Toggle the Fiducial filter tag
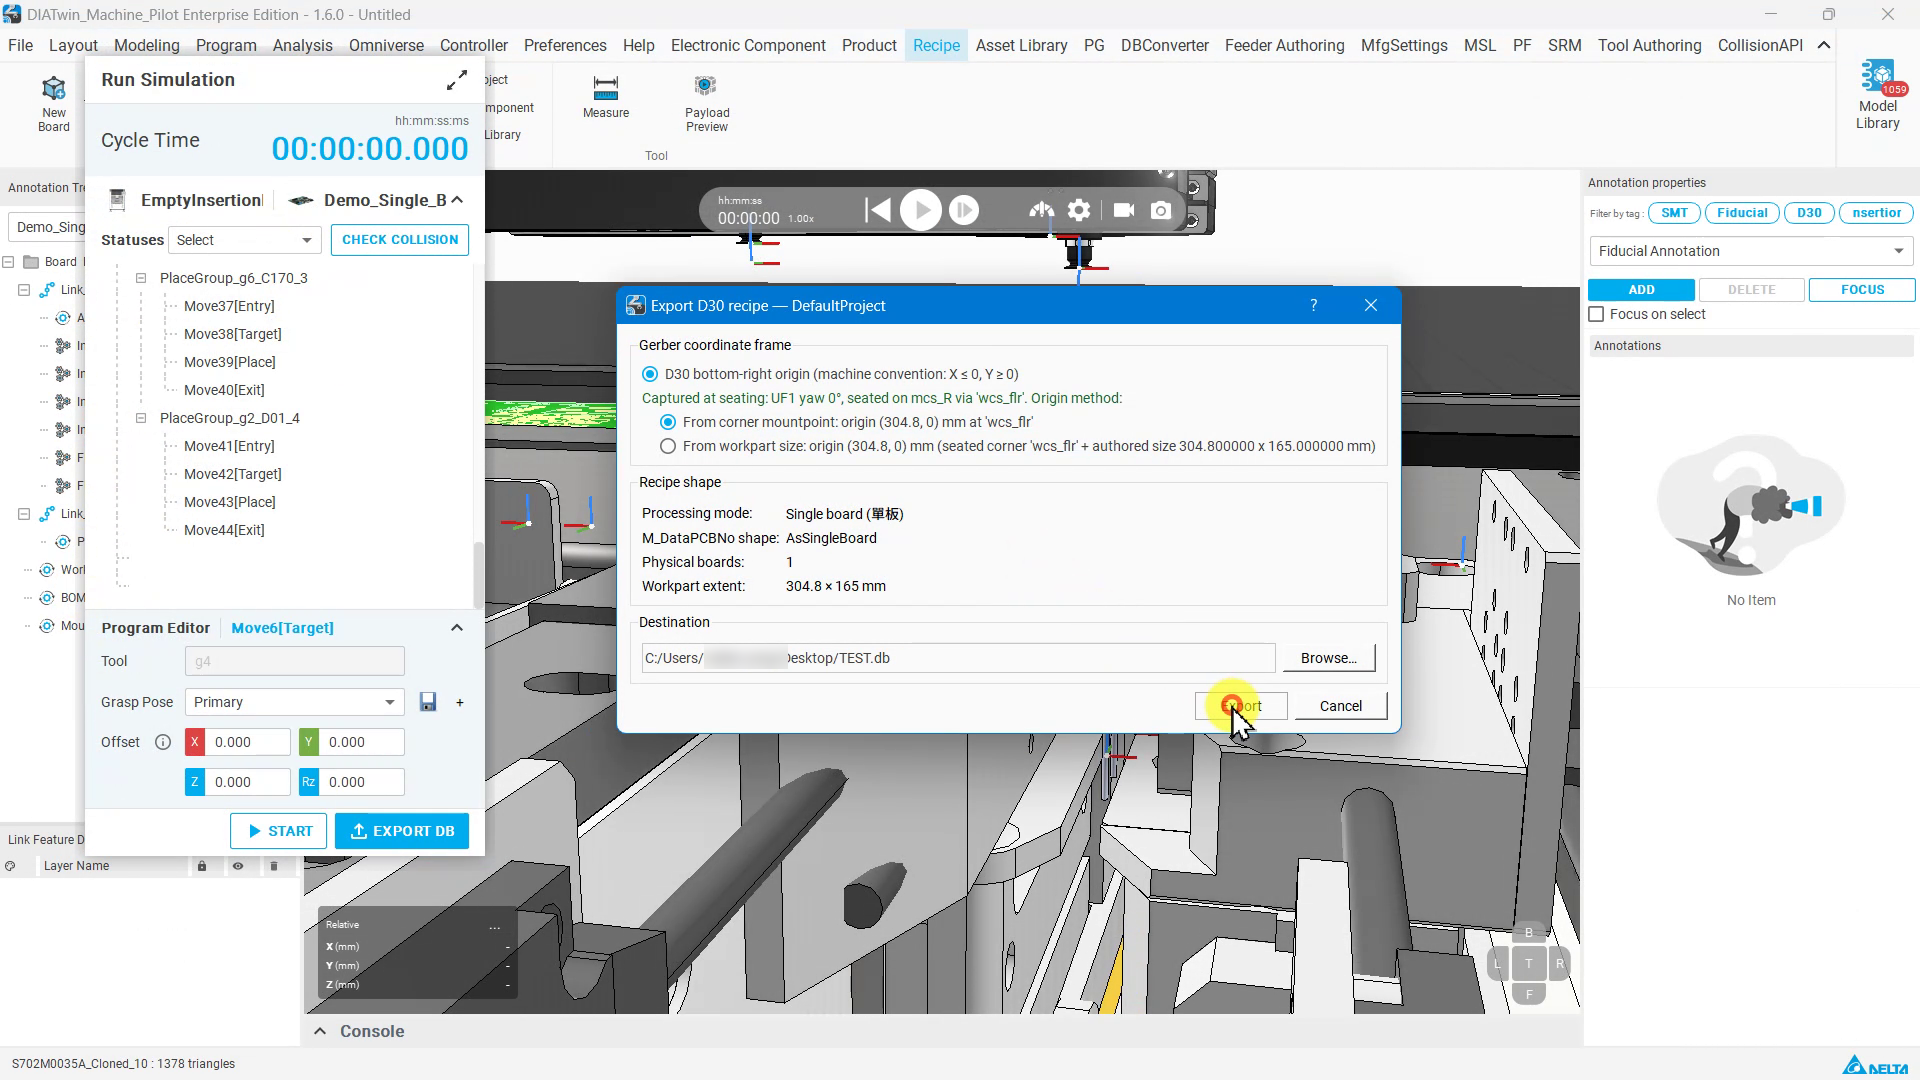This screenshot has height=1080, width=1920. 1742,212
